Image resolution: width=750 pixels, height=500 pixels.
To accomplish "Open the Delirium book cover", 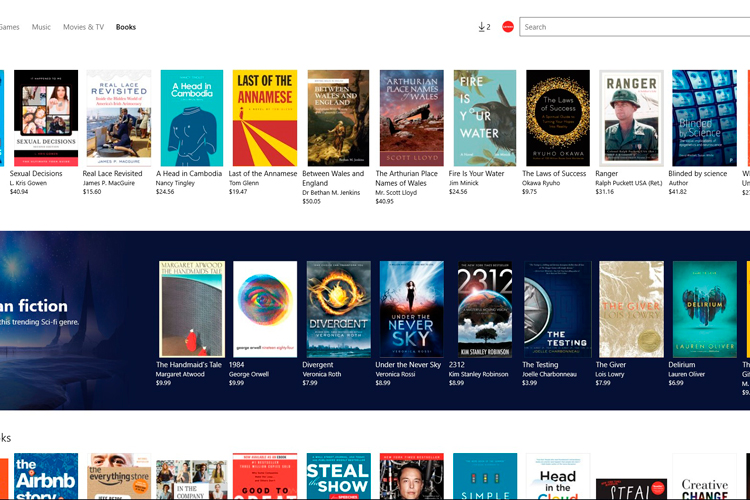I will (705, 309).
